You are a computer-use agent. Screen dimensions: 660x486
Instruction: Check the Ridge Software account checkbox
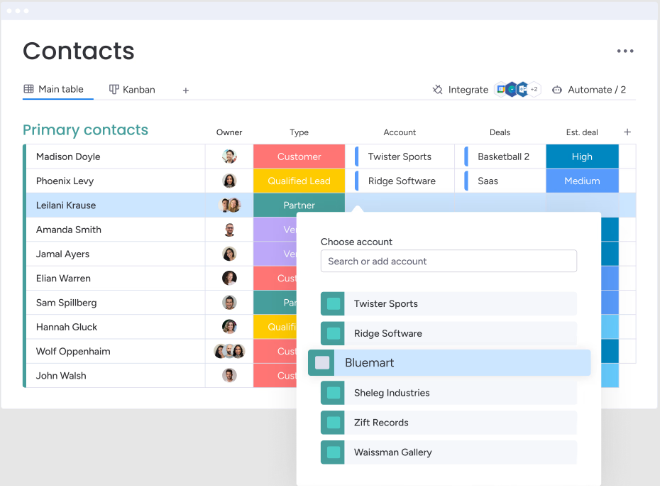pyautogui.click(x=333, y=333)
